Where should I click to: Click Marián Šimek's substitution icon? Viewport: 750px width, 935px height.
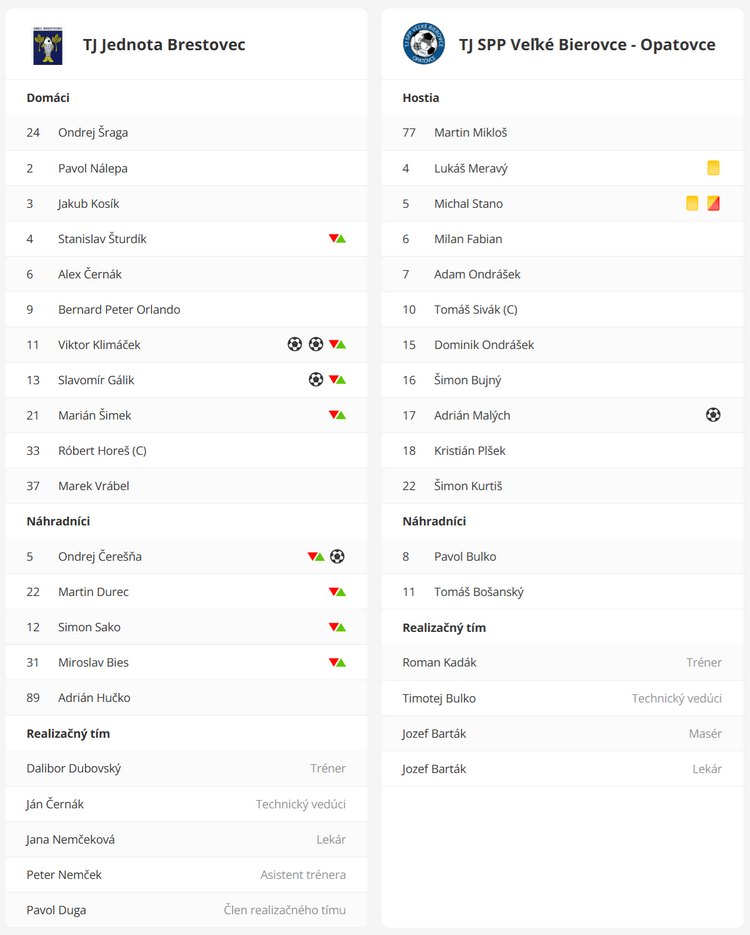pyautogui.click(x=337, y=415)
